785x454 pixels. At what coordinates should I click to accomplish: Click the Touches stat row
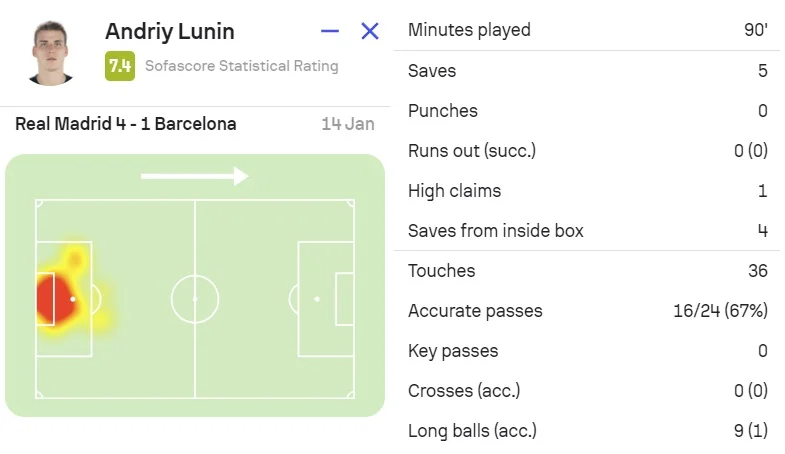click(x=587, y=271)
